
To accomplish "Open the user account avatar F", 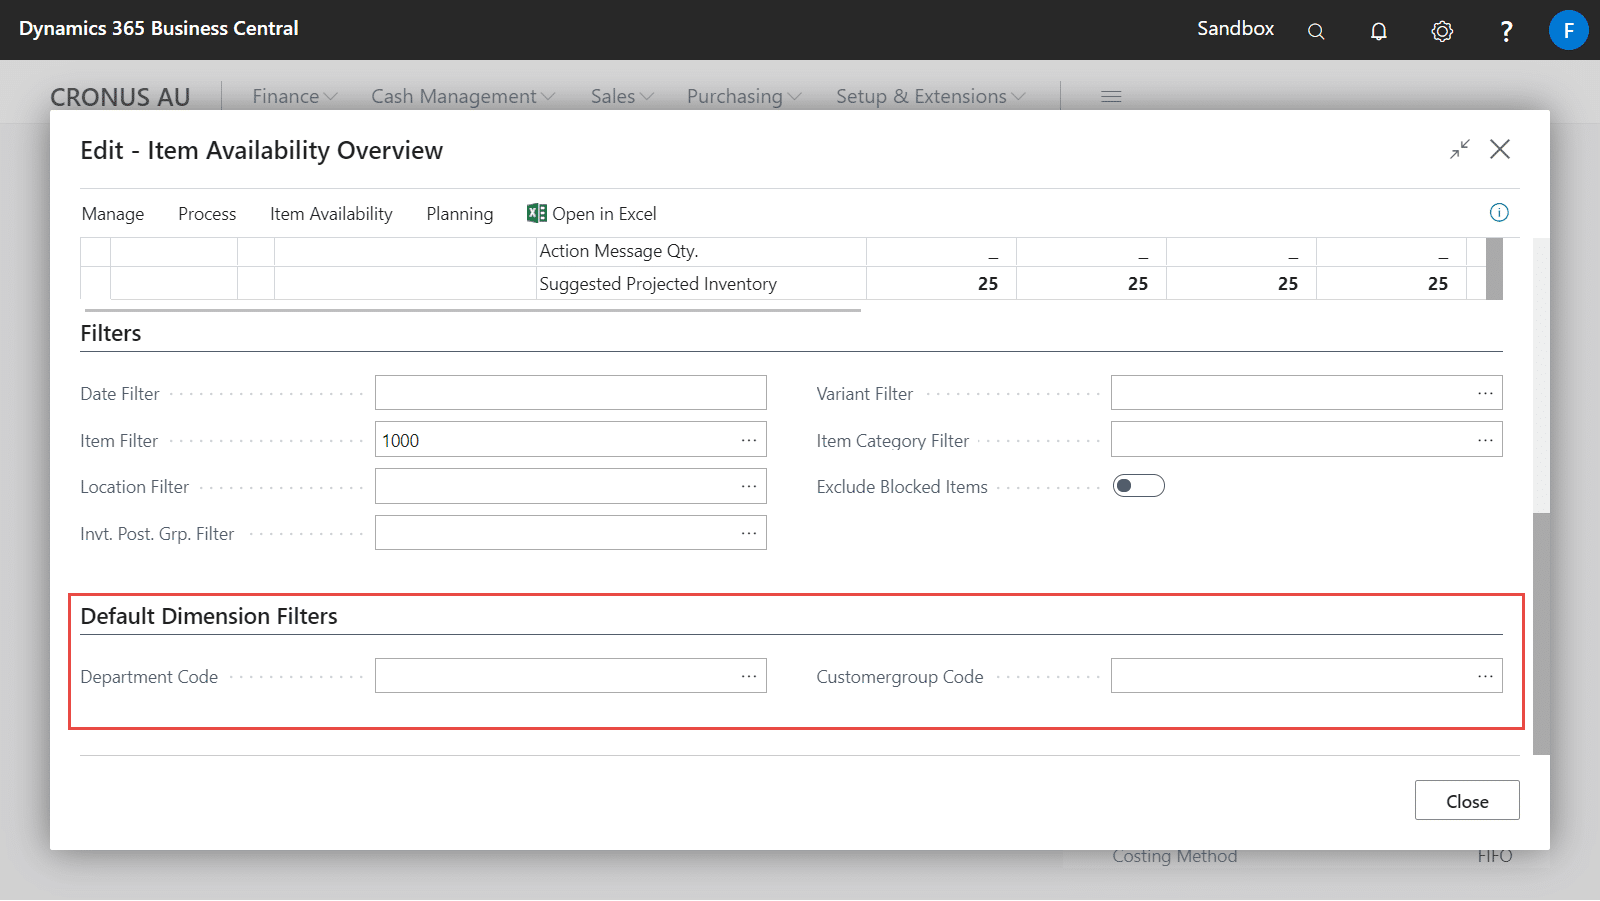I will [1568, 30].
